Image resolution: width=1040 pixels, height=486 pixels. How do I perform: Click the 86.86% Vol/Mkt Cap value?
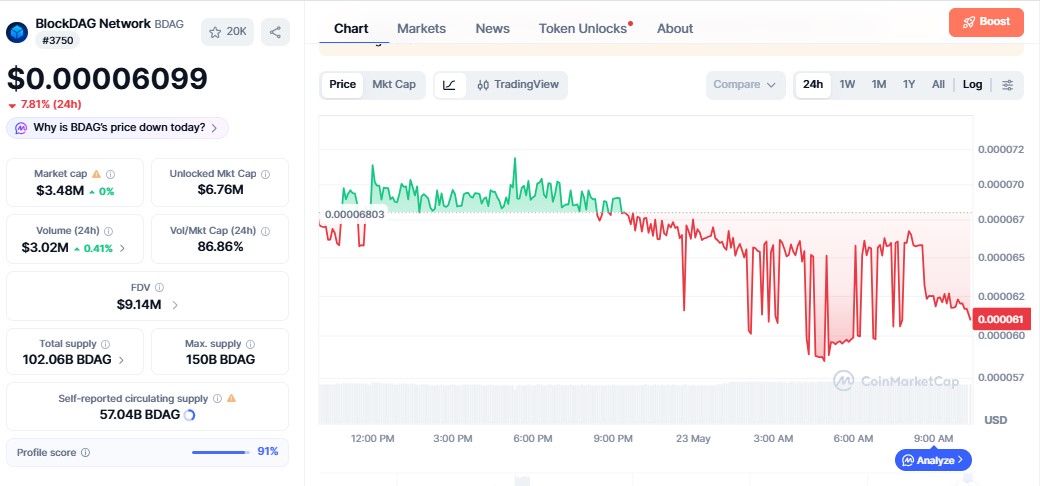pyautogui.click(x=220, y=247)
